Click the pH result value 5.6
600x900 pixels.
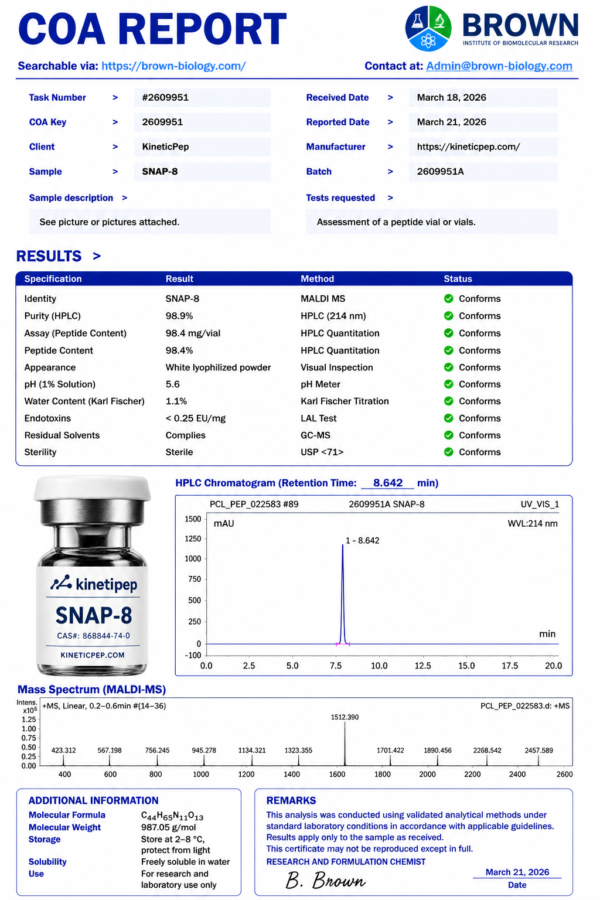(x=172, y=384)
